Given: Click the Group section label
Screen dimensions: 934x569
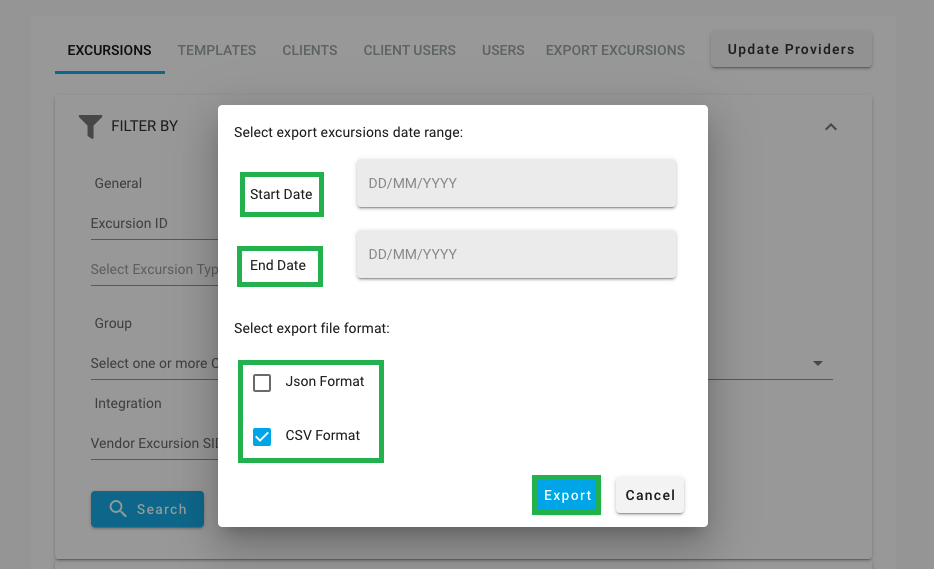Looking at the screenshot, I should coord(113,324).
